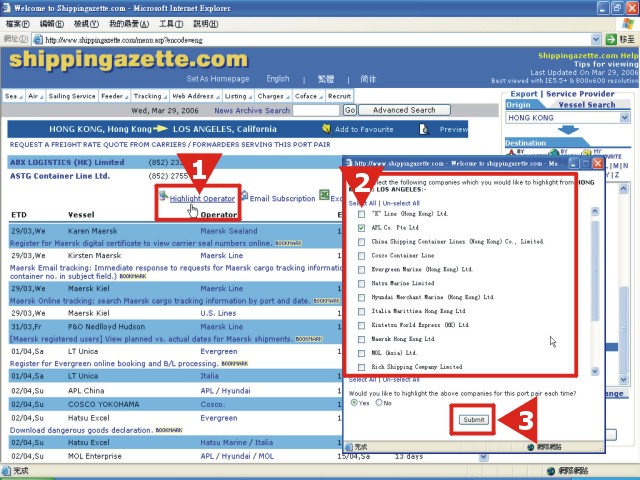Open the address bar URL dropdown arrow
Screen dimensions: 640x480
tap(596, 40)
